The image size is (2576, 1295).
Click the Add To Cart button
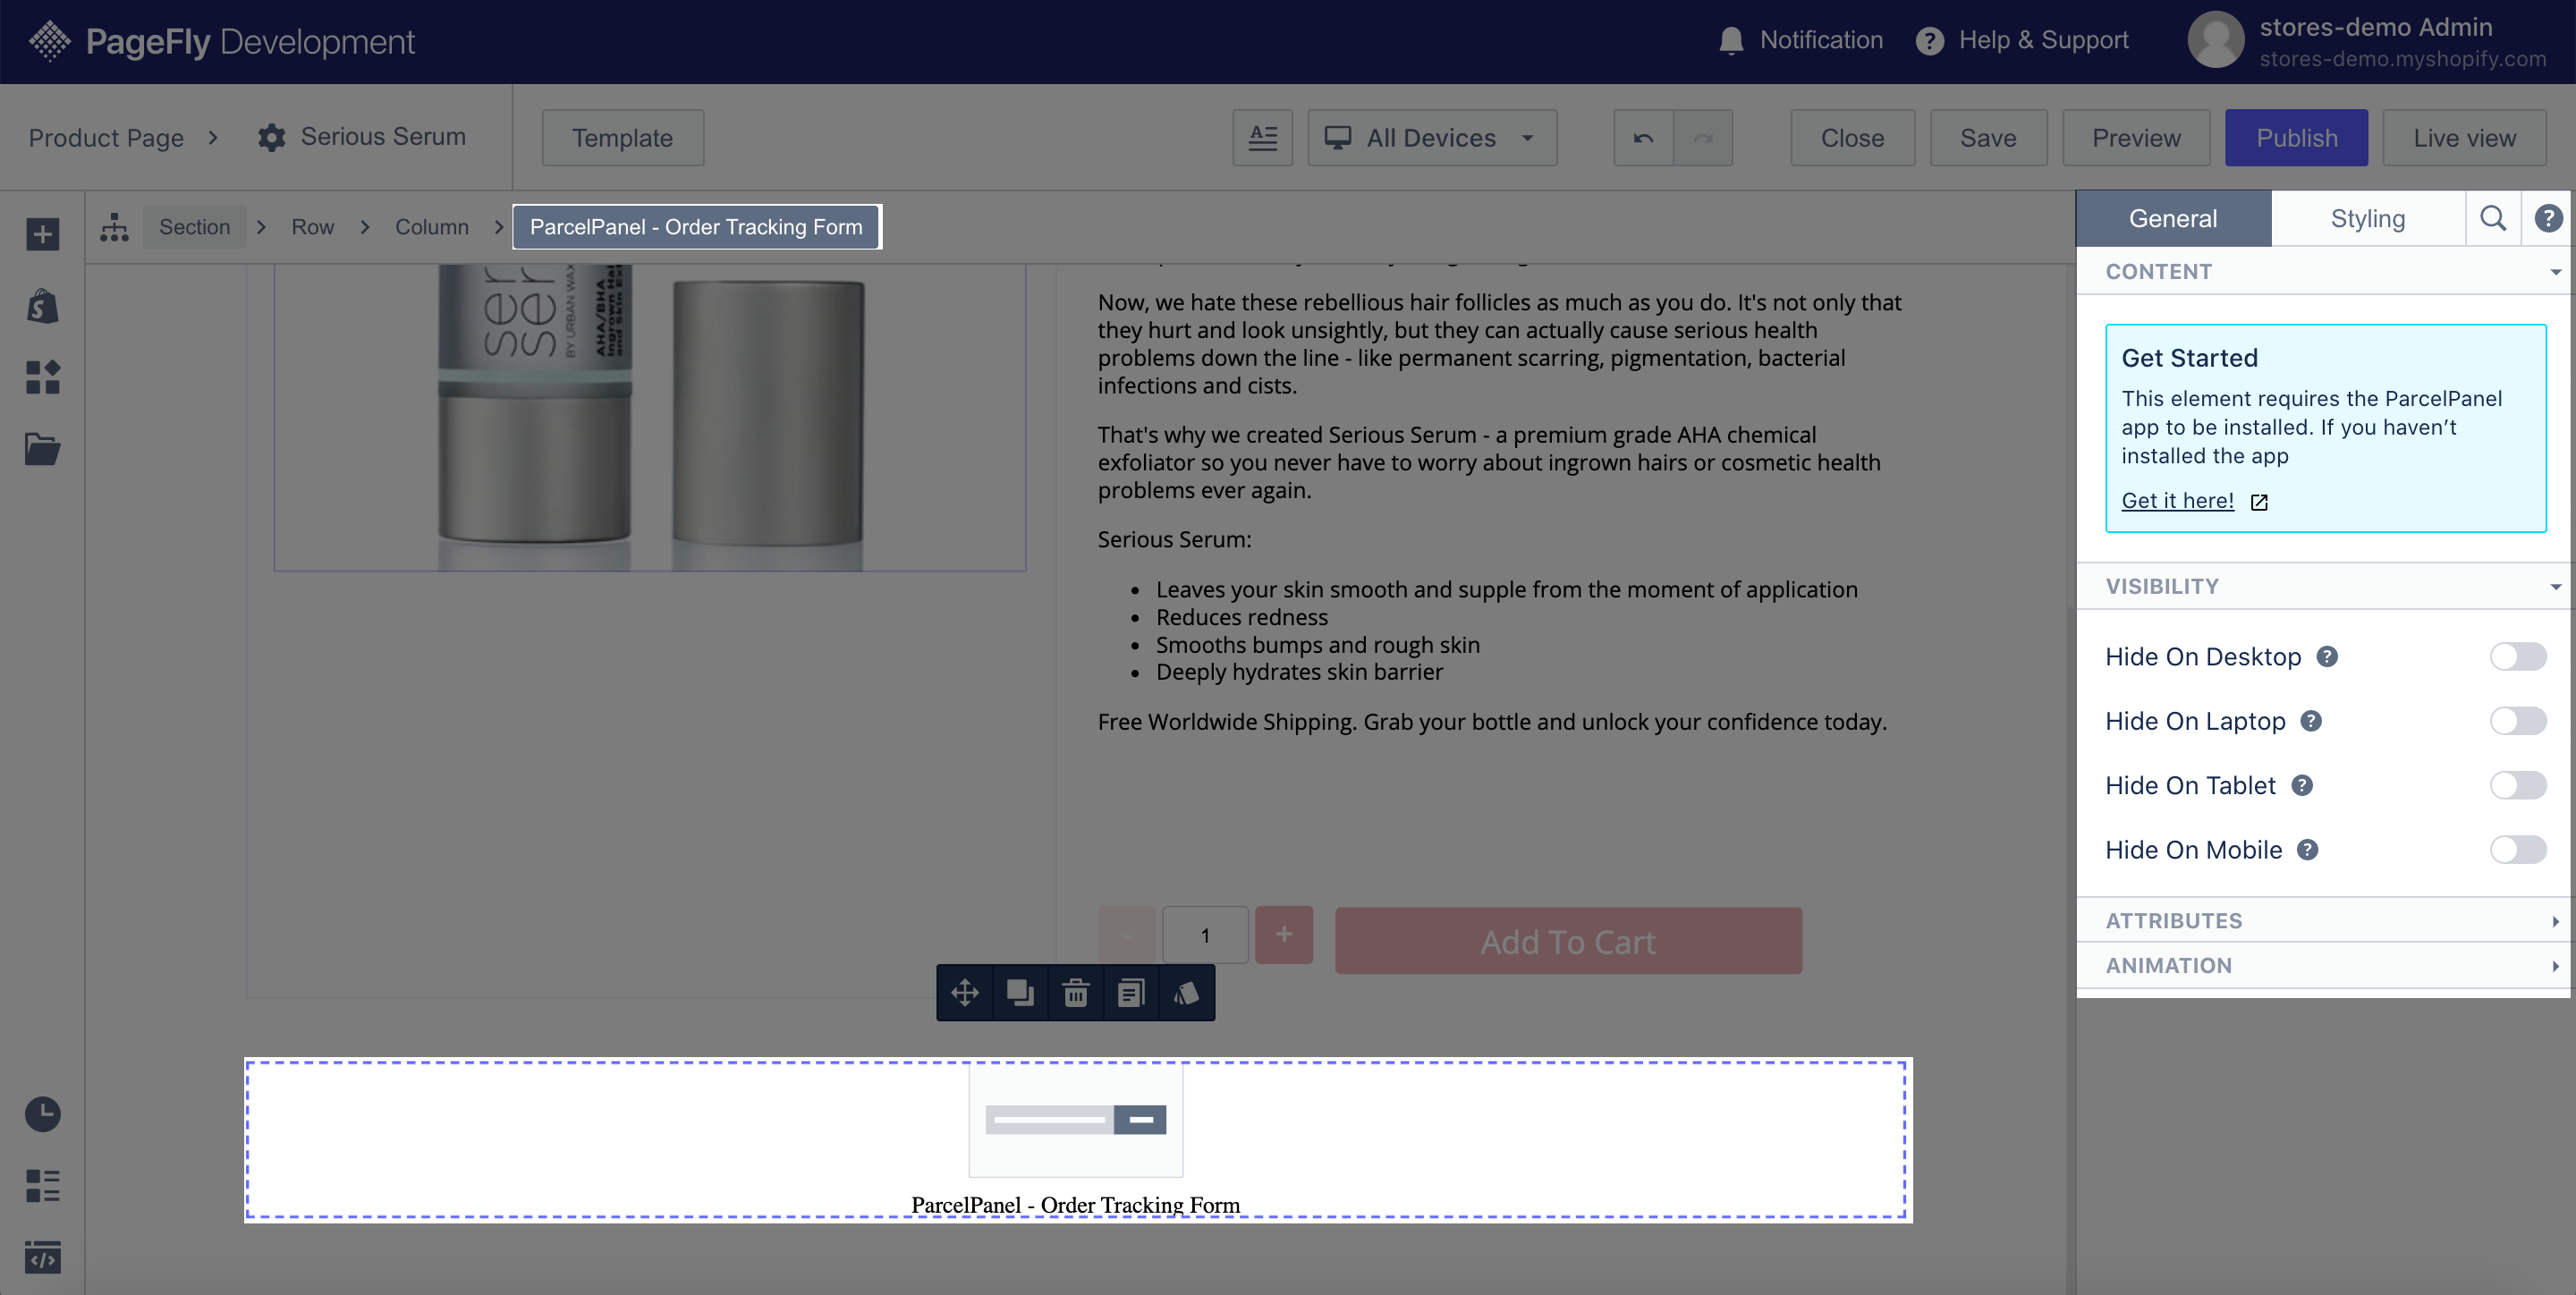1568,941
